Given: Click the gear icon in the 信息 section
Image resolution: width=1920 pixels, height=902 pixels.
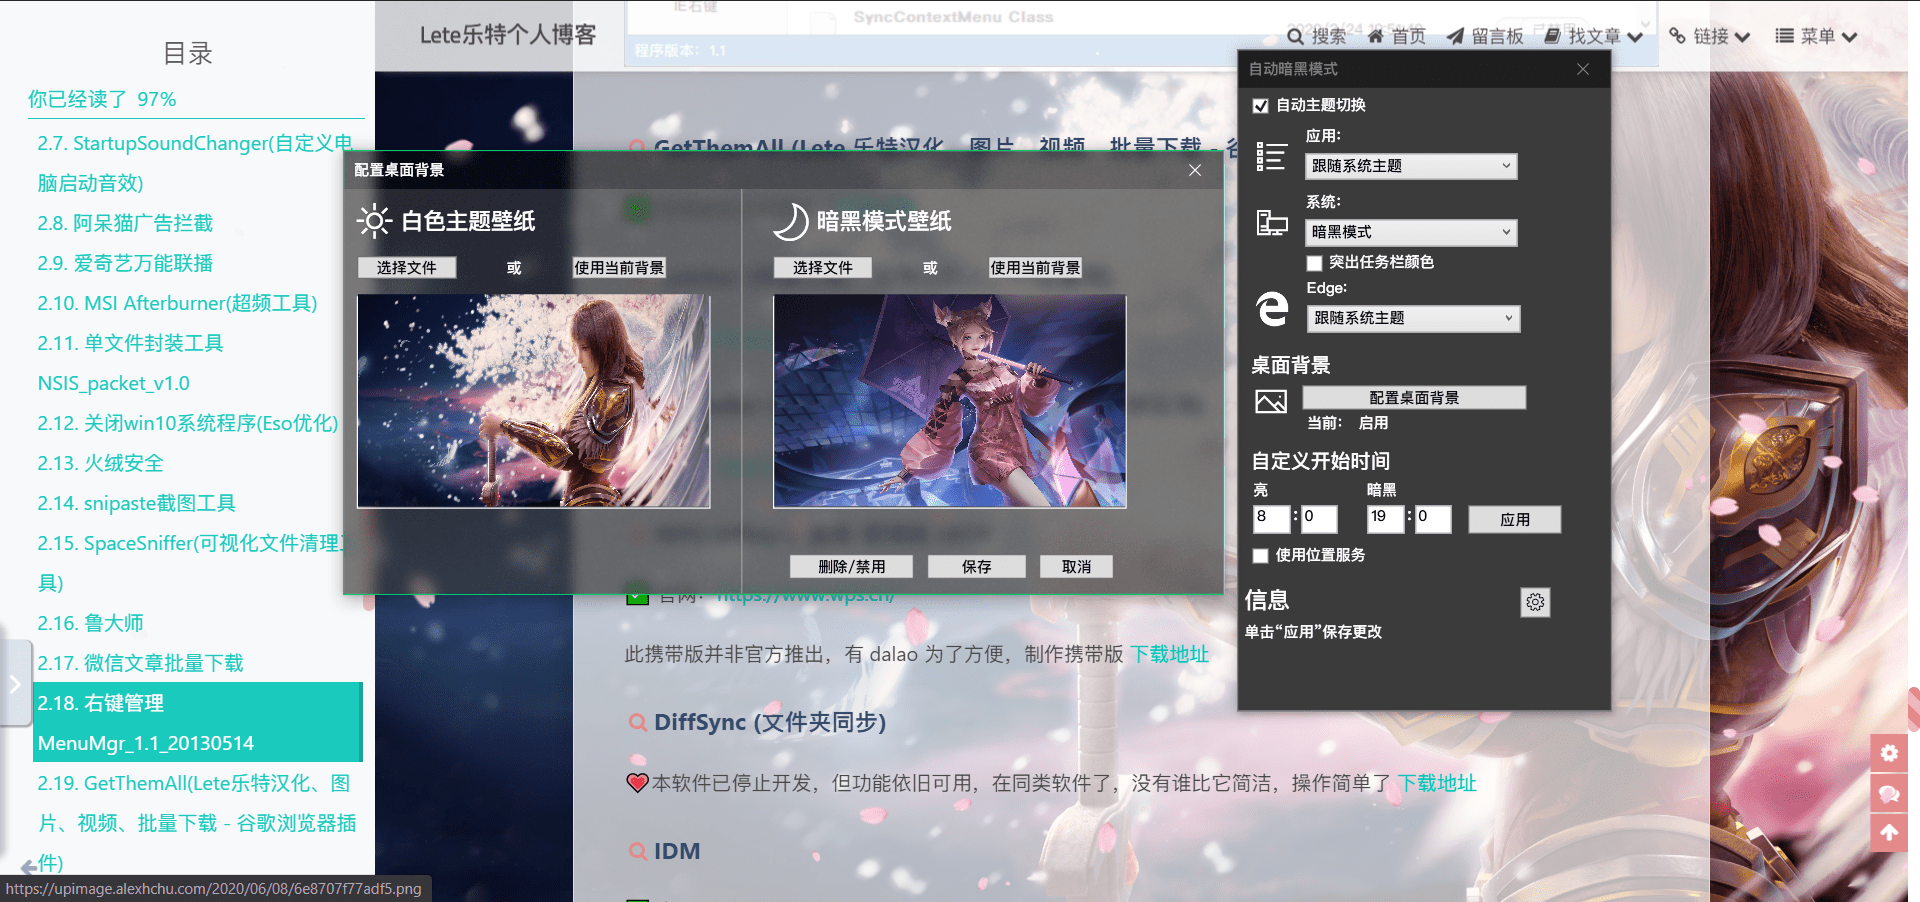Looking at the screenshot, I should click(x=1535, y=602).
